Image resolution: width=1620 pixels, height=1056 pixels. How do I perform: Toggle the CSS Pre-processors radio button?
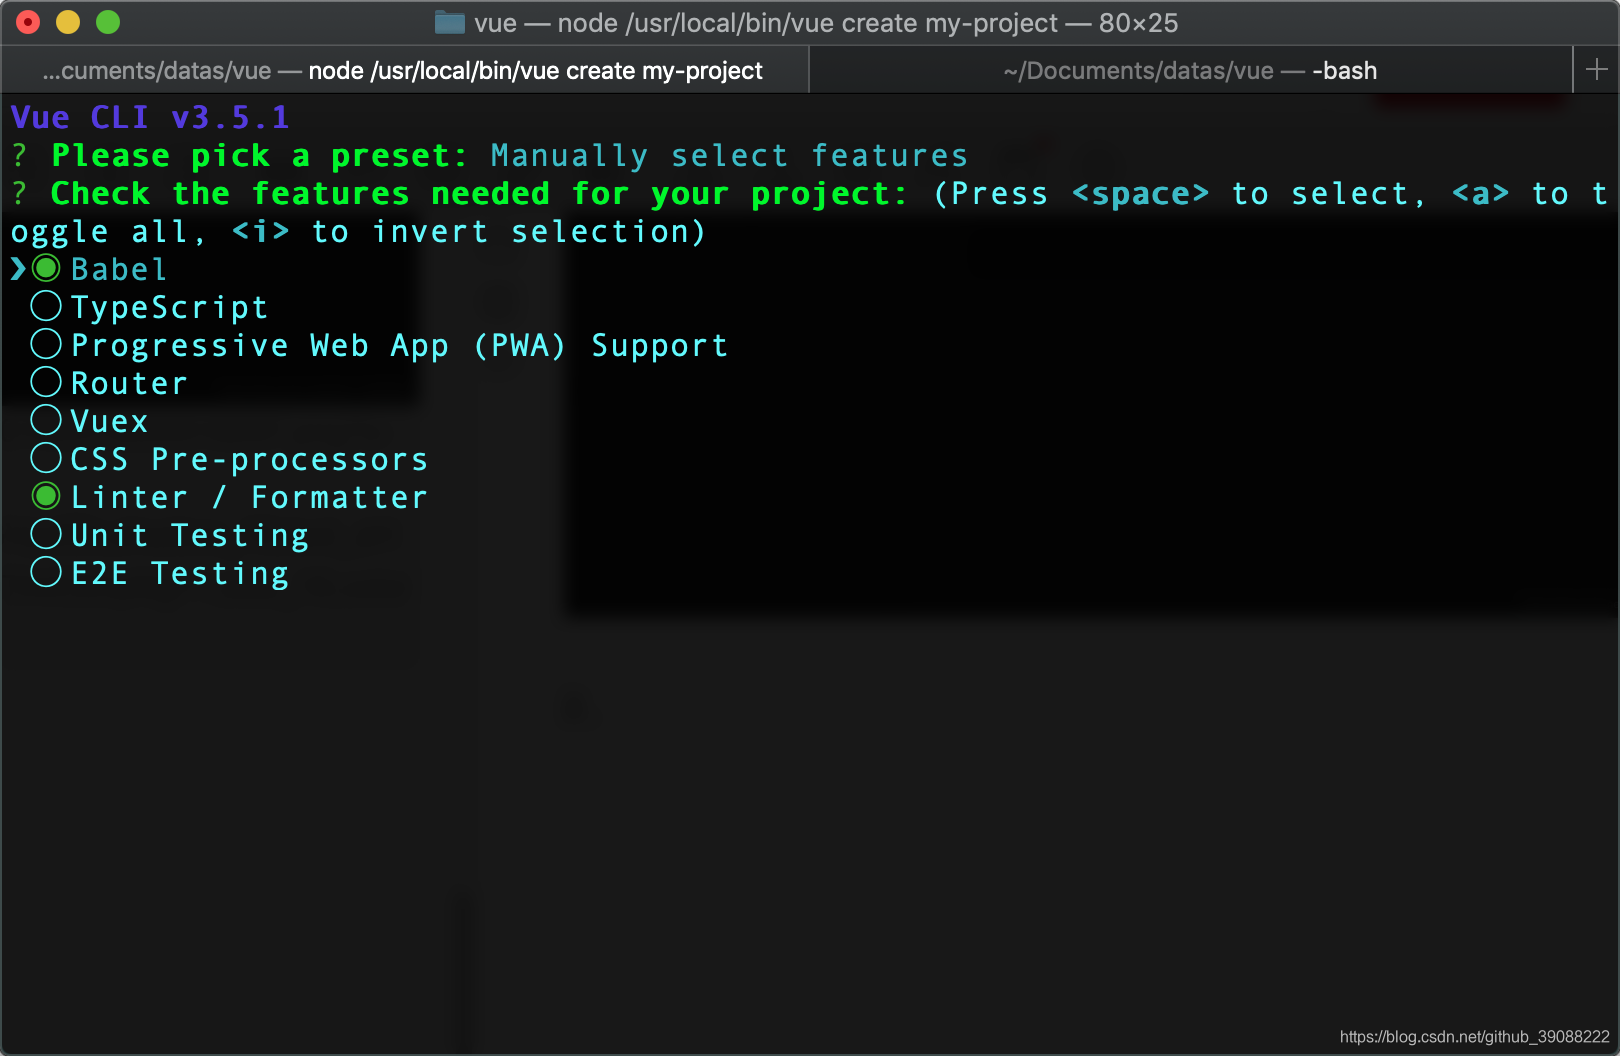pos(46,458)
